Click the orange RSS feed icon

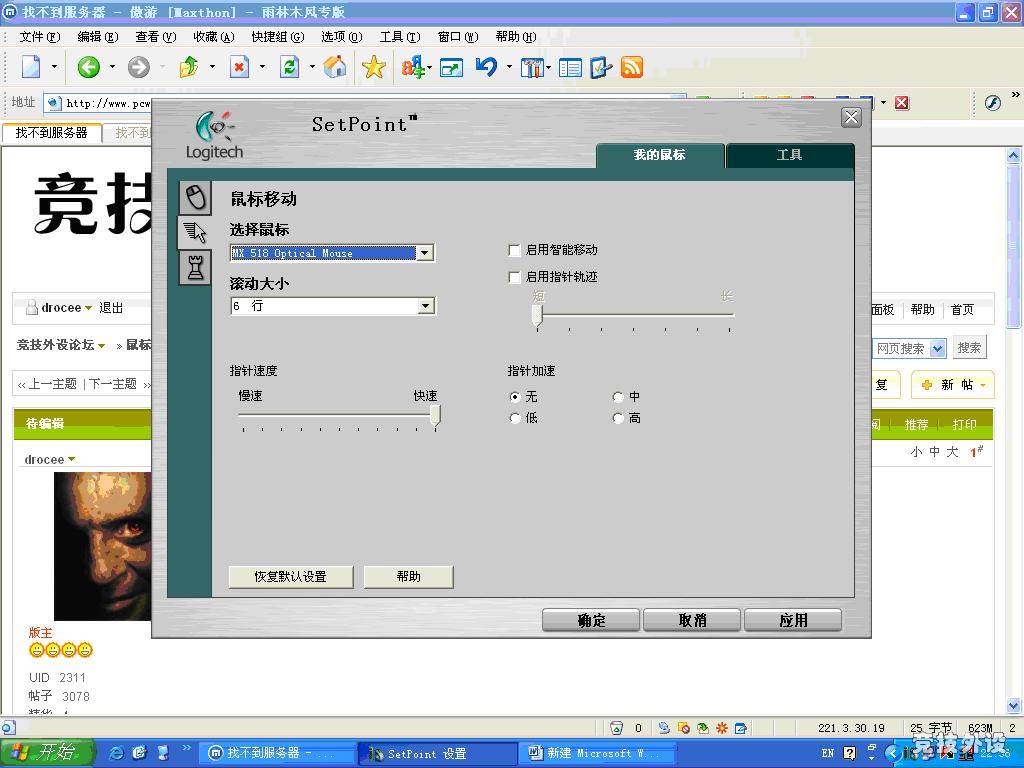click(632, 67)
